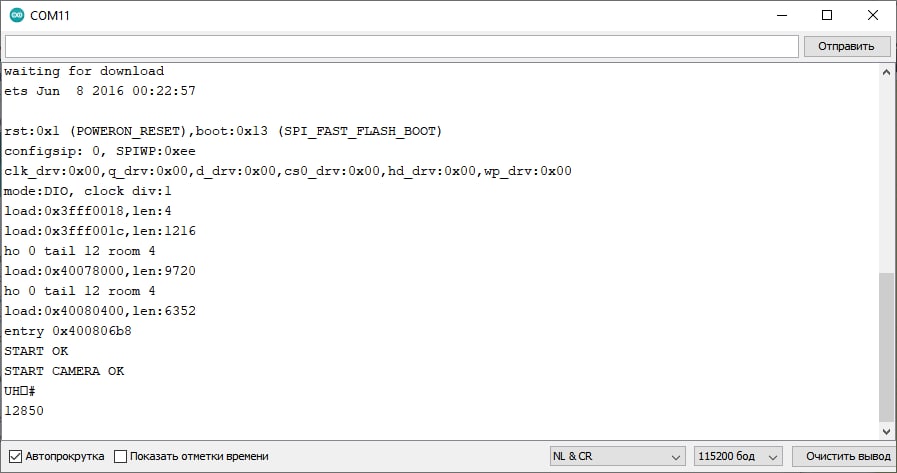Click the '12850' output value
Screen dimensions: 897x473
tap(23, 411)
